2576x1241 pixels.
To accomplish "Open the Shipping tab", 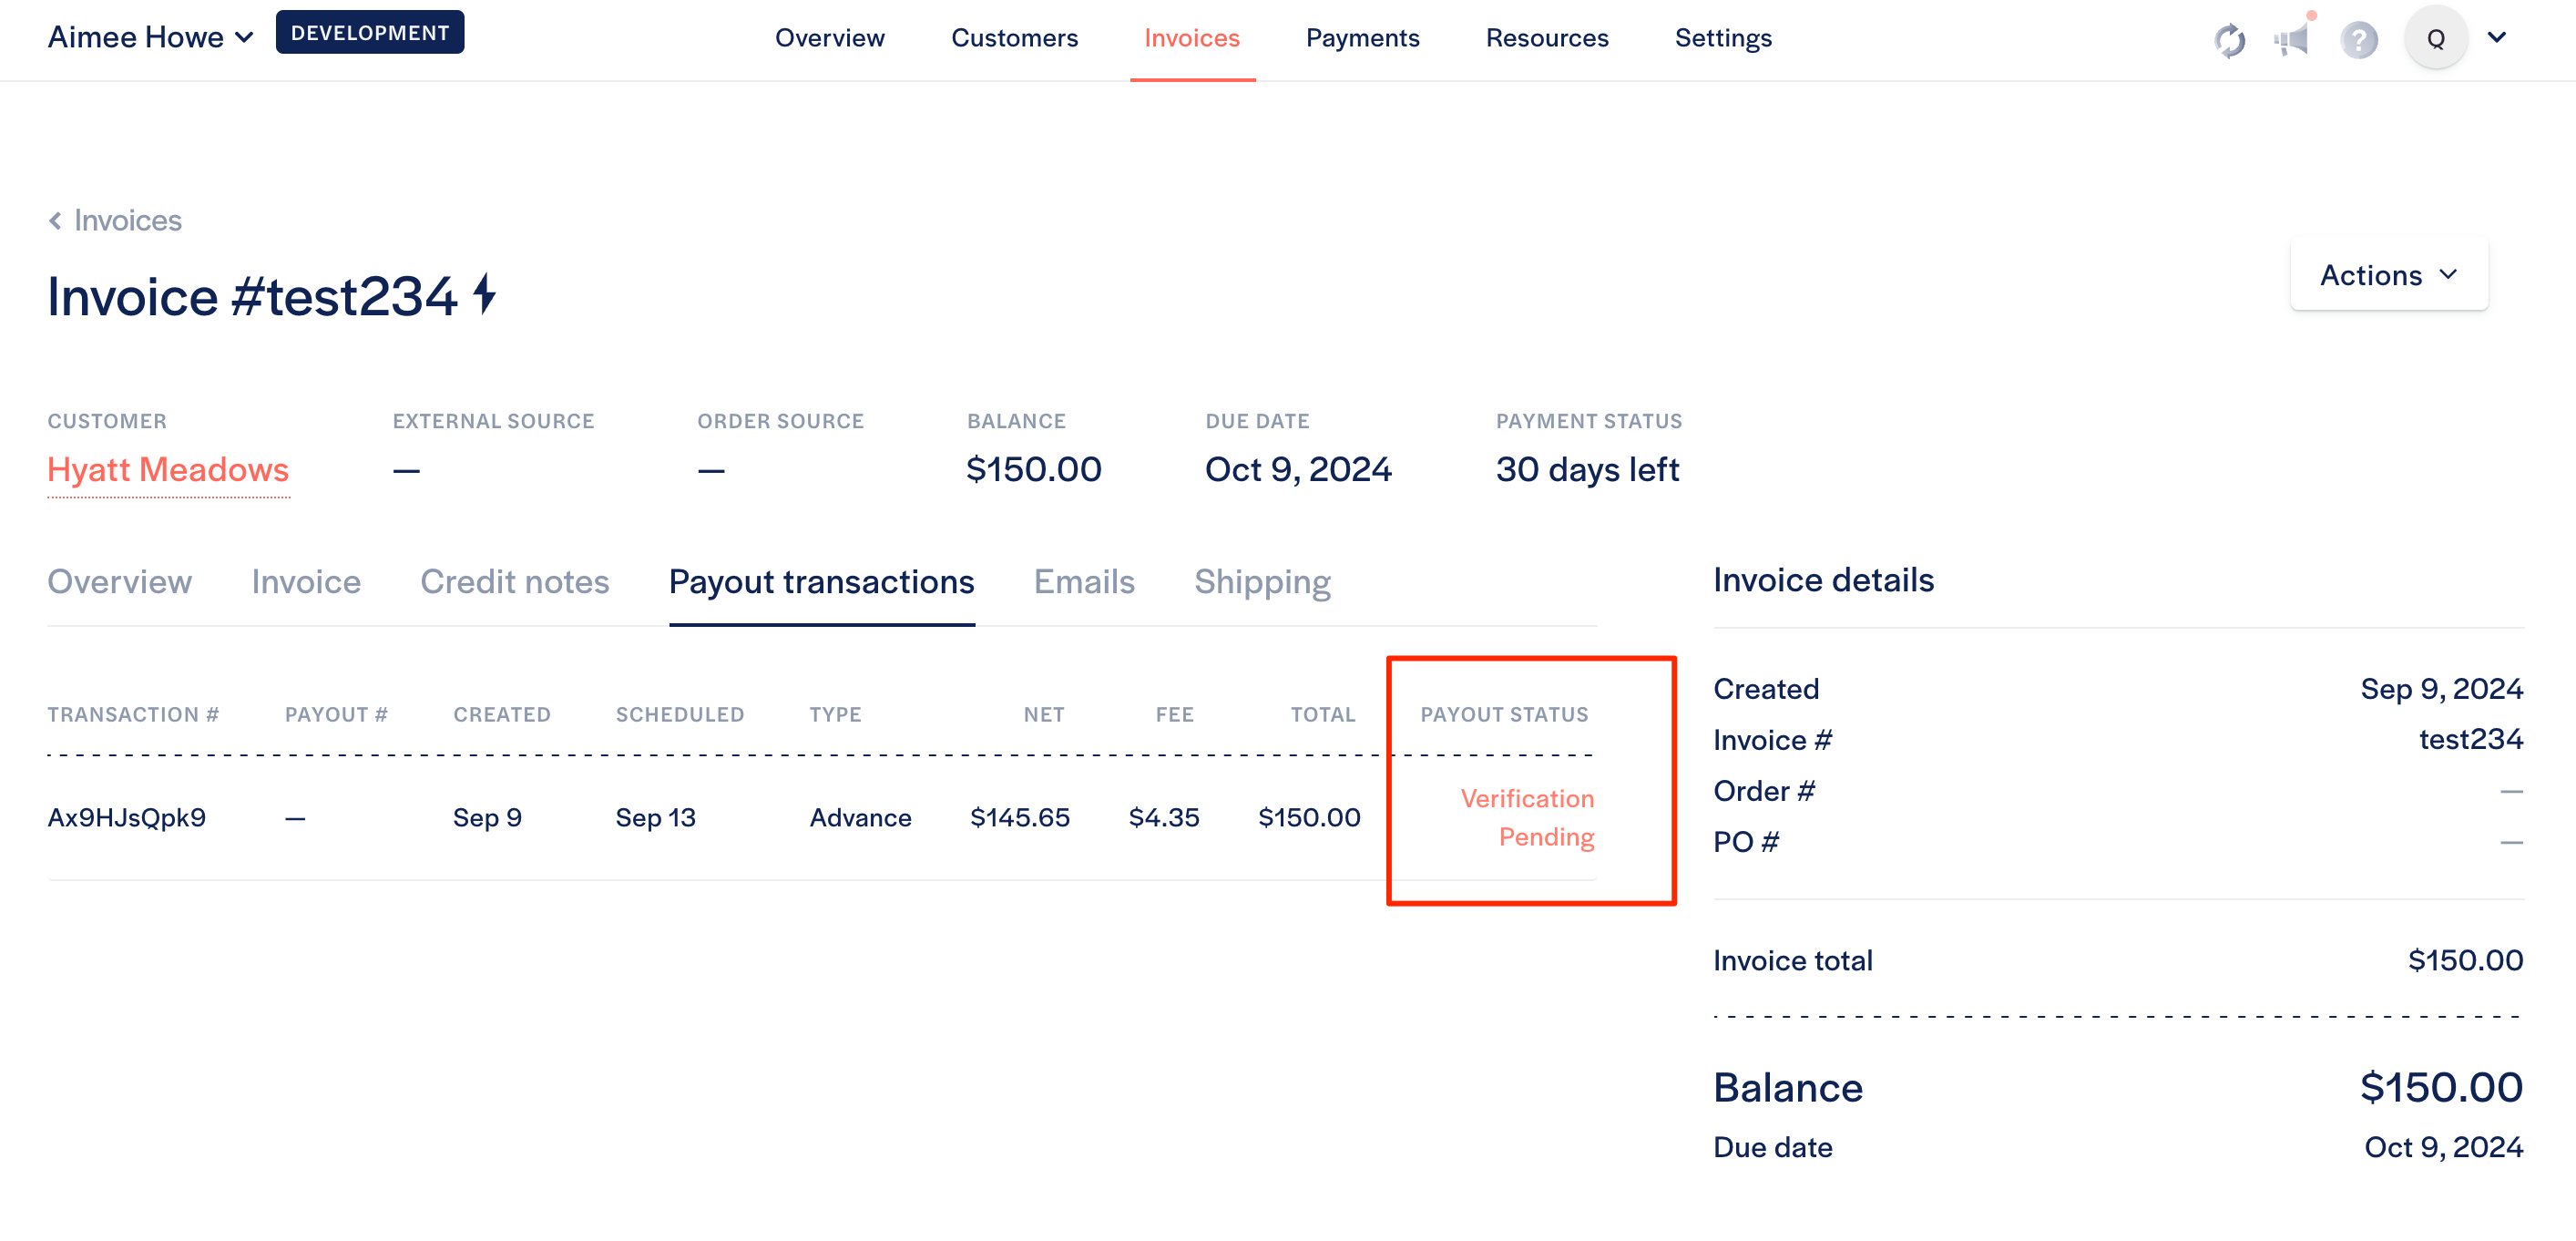I will pos(1262,581).
